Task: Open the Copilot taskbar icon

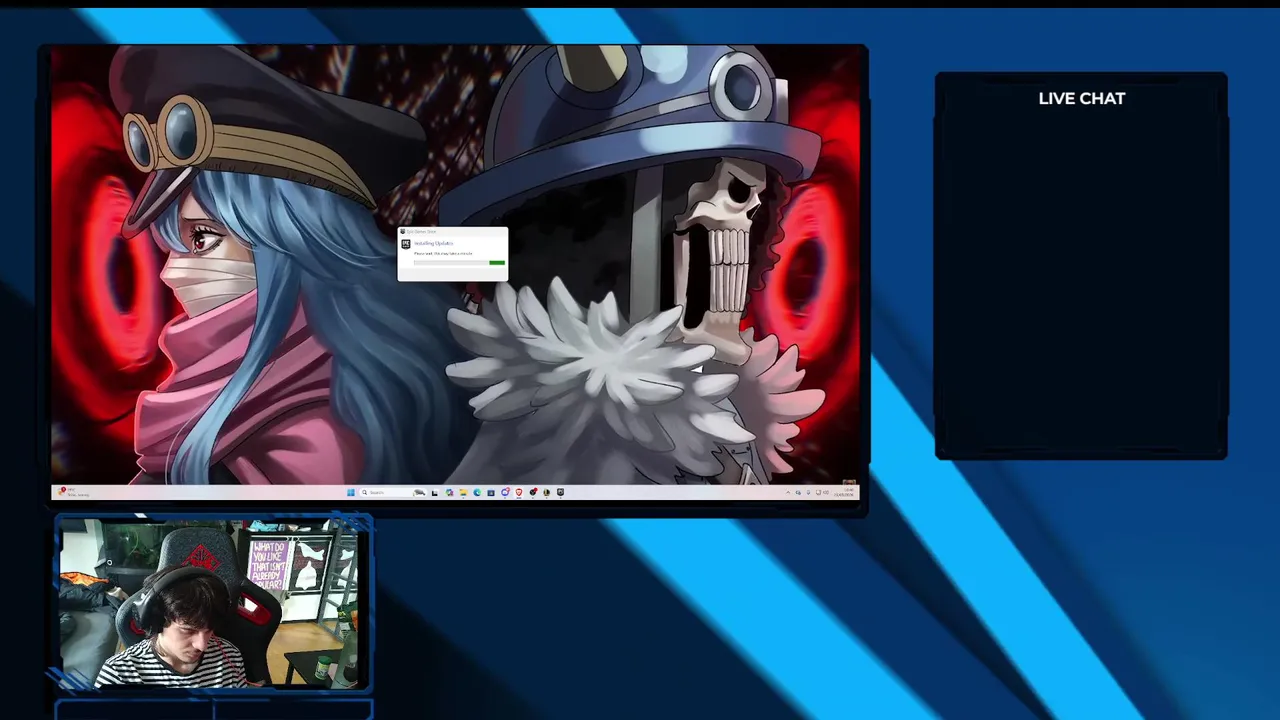Action: pos(449,492)
